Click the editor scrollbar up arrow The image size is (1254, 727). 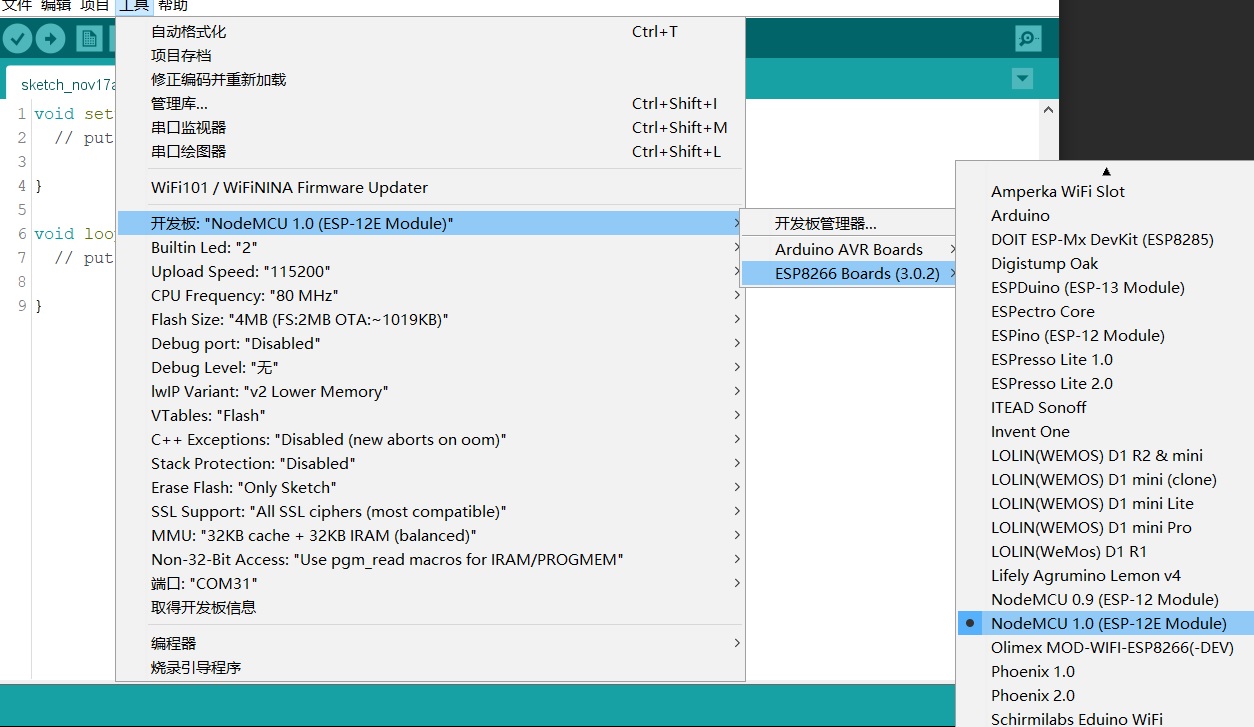point(1048,109)
